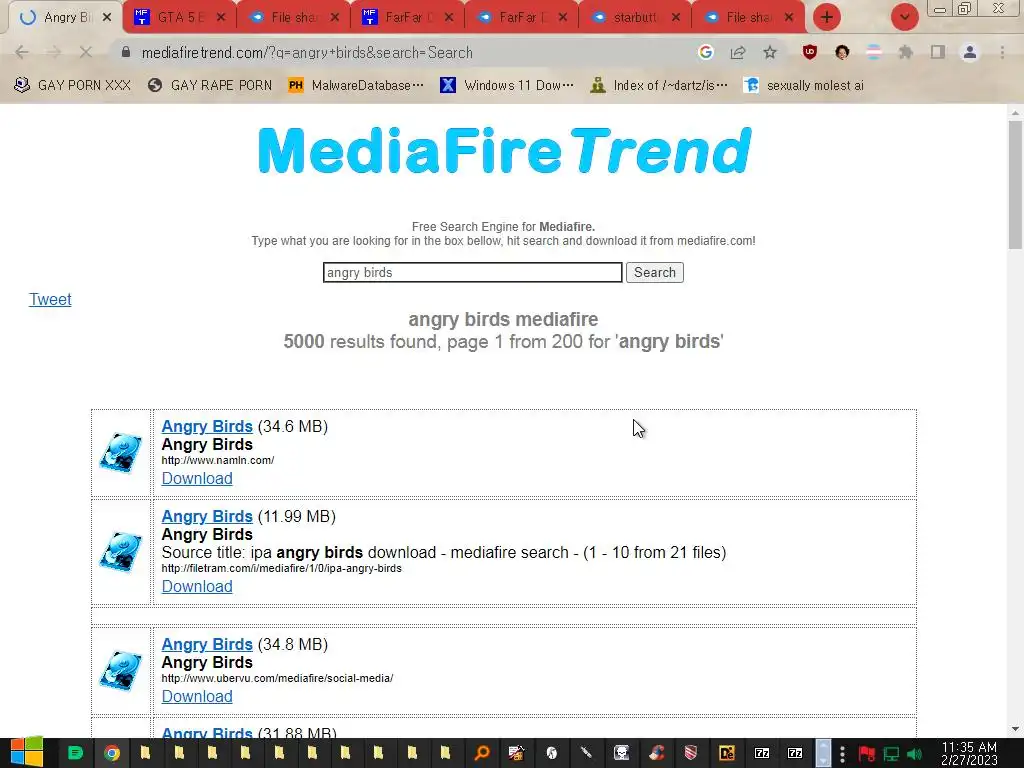The height and width of the screenshot is (768, 1024).
Task: Open the clock showing 11:35 AM
Action: [969, 753]
